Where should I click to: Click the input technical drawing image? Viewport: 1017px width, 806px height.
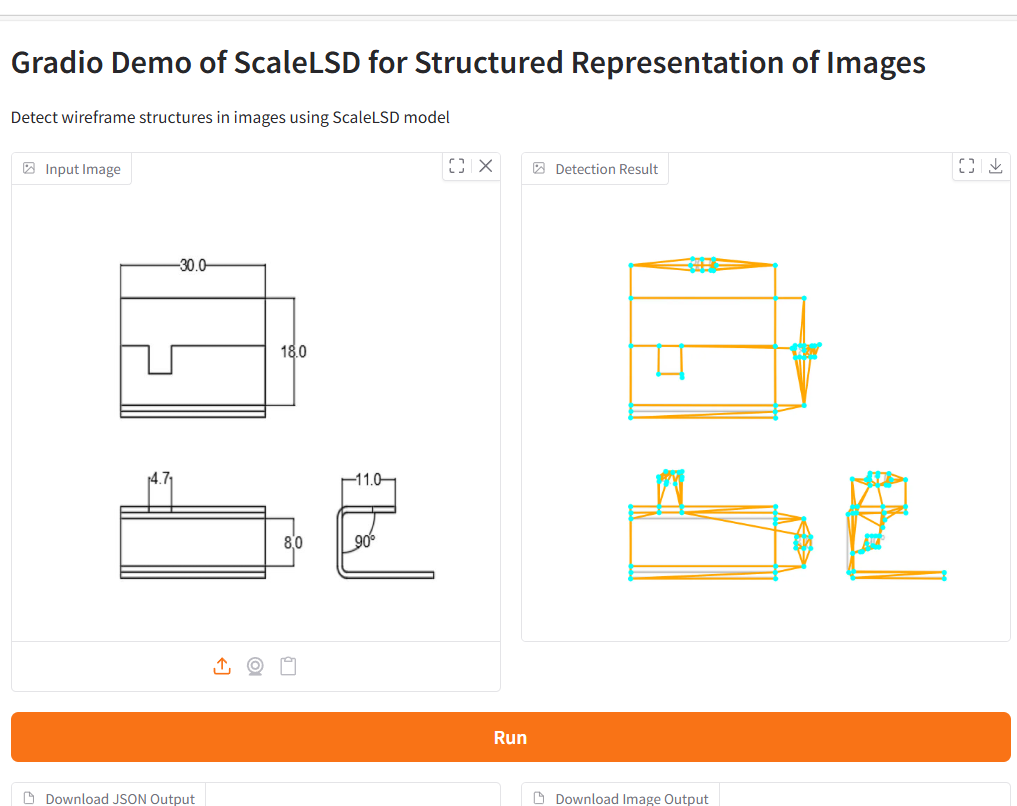[x=256, y=413]
